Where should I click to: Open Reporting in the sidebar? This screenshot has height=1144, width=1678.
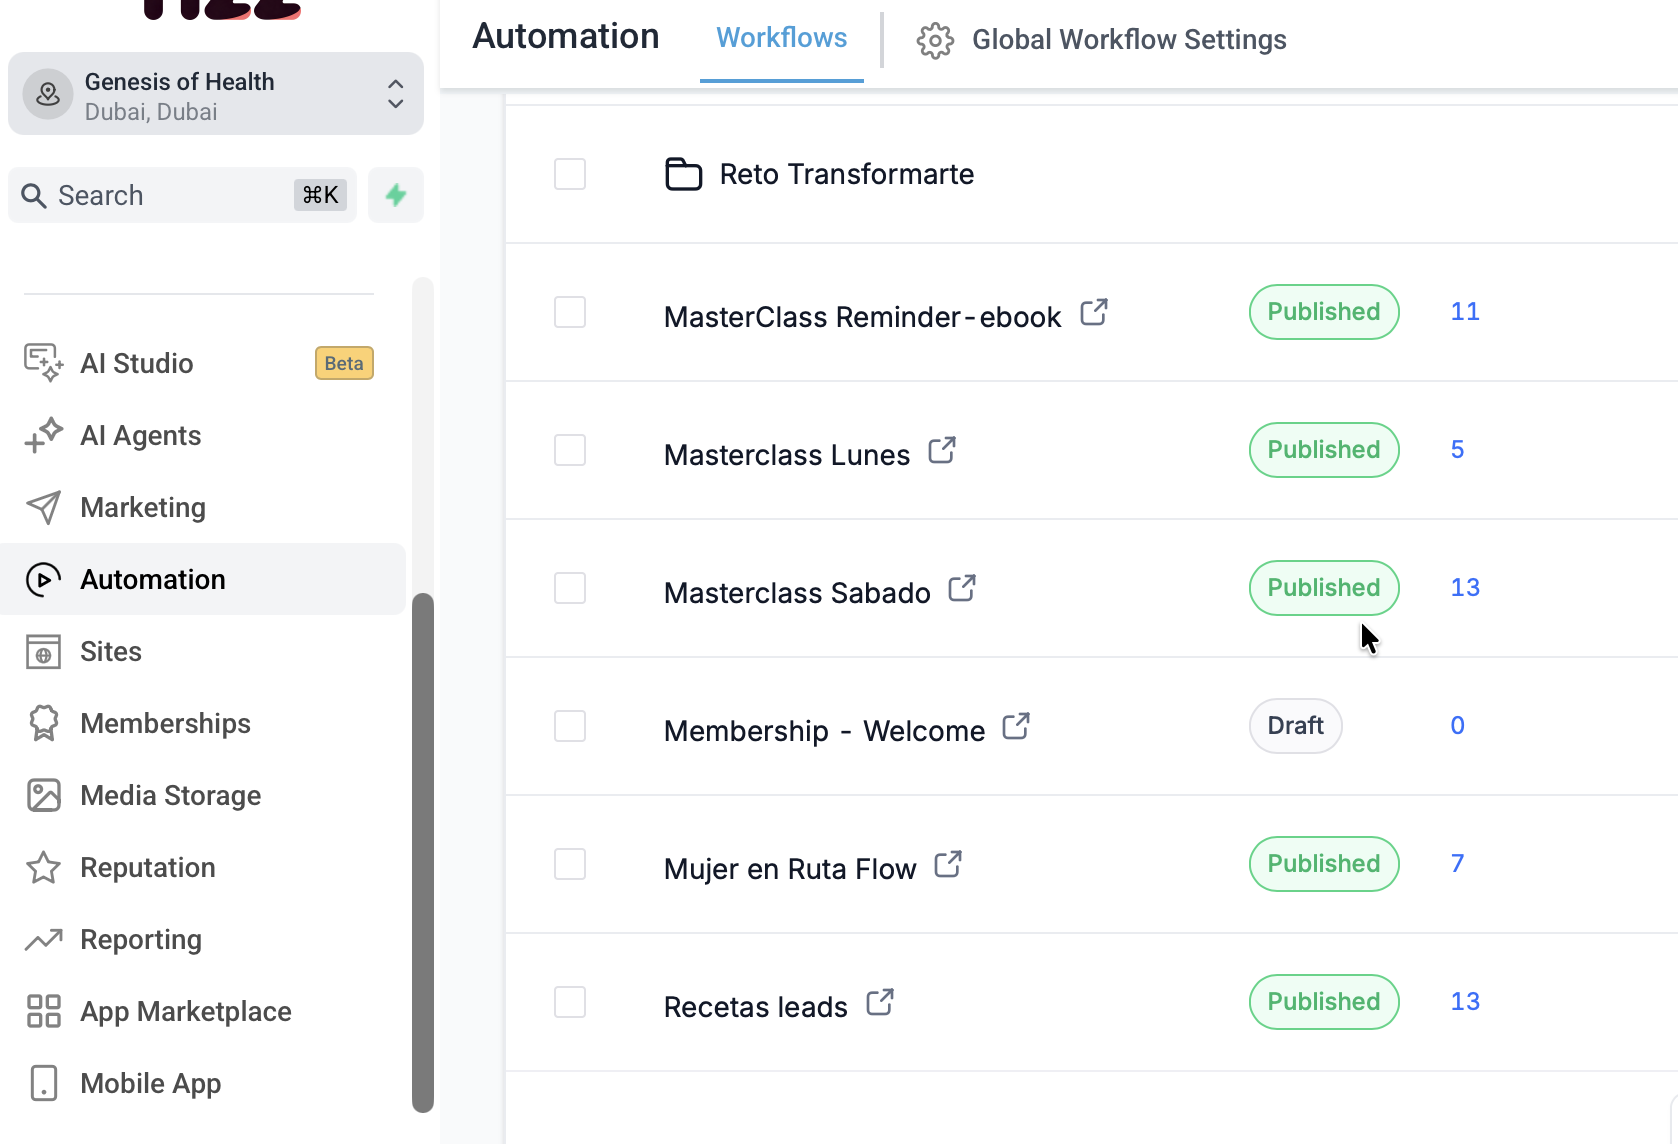[x=202, y=939]
